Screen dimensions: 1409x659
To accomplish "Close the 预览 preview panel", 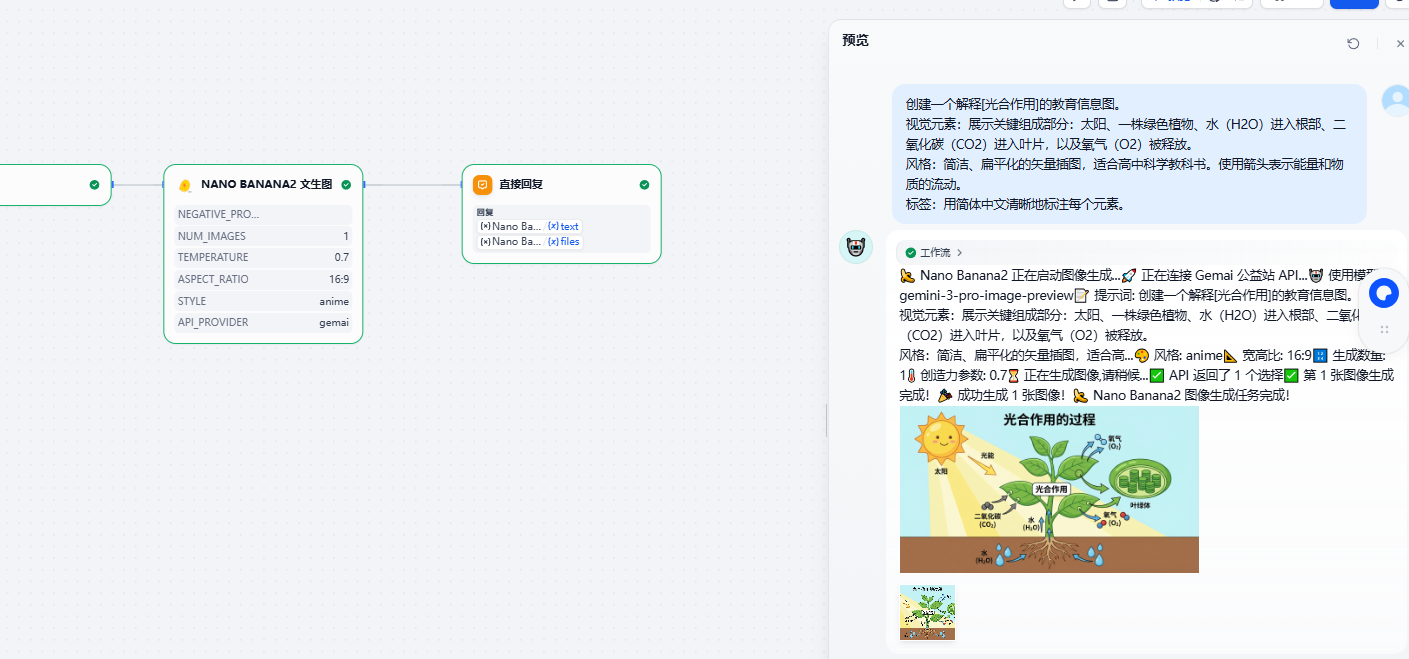I will (1400, 44).
